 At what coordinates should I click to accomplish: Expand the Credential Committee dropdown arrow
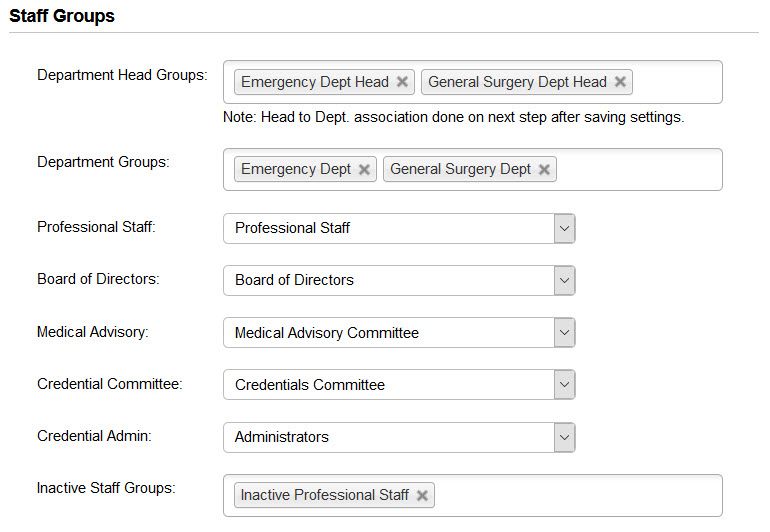564,385
